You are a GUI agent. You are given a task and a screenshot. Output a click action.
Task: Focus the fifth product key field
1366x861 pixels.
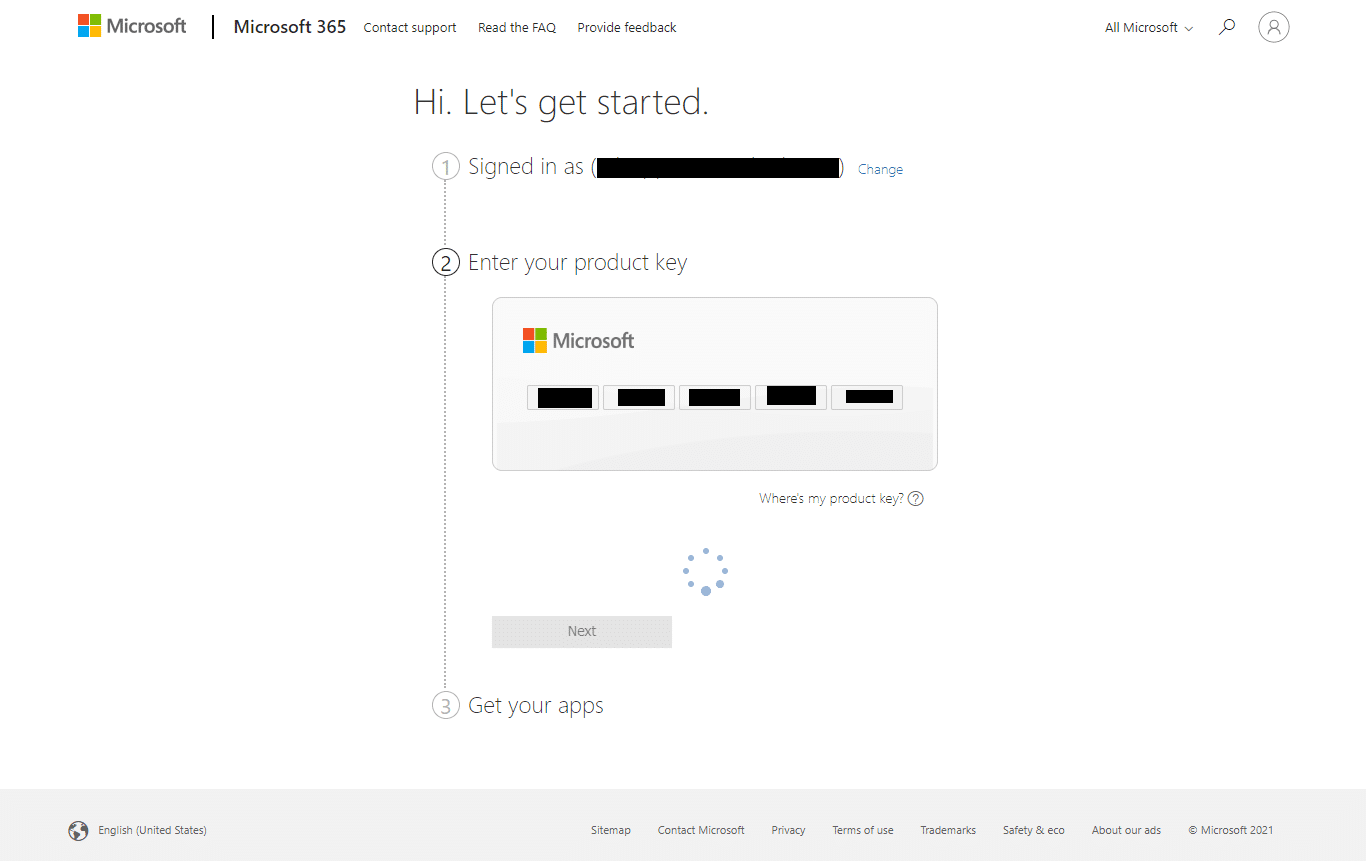[867, 397]
